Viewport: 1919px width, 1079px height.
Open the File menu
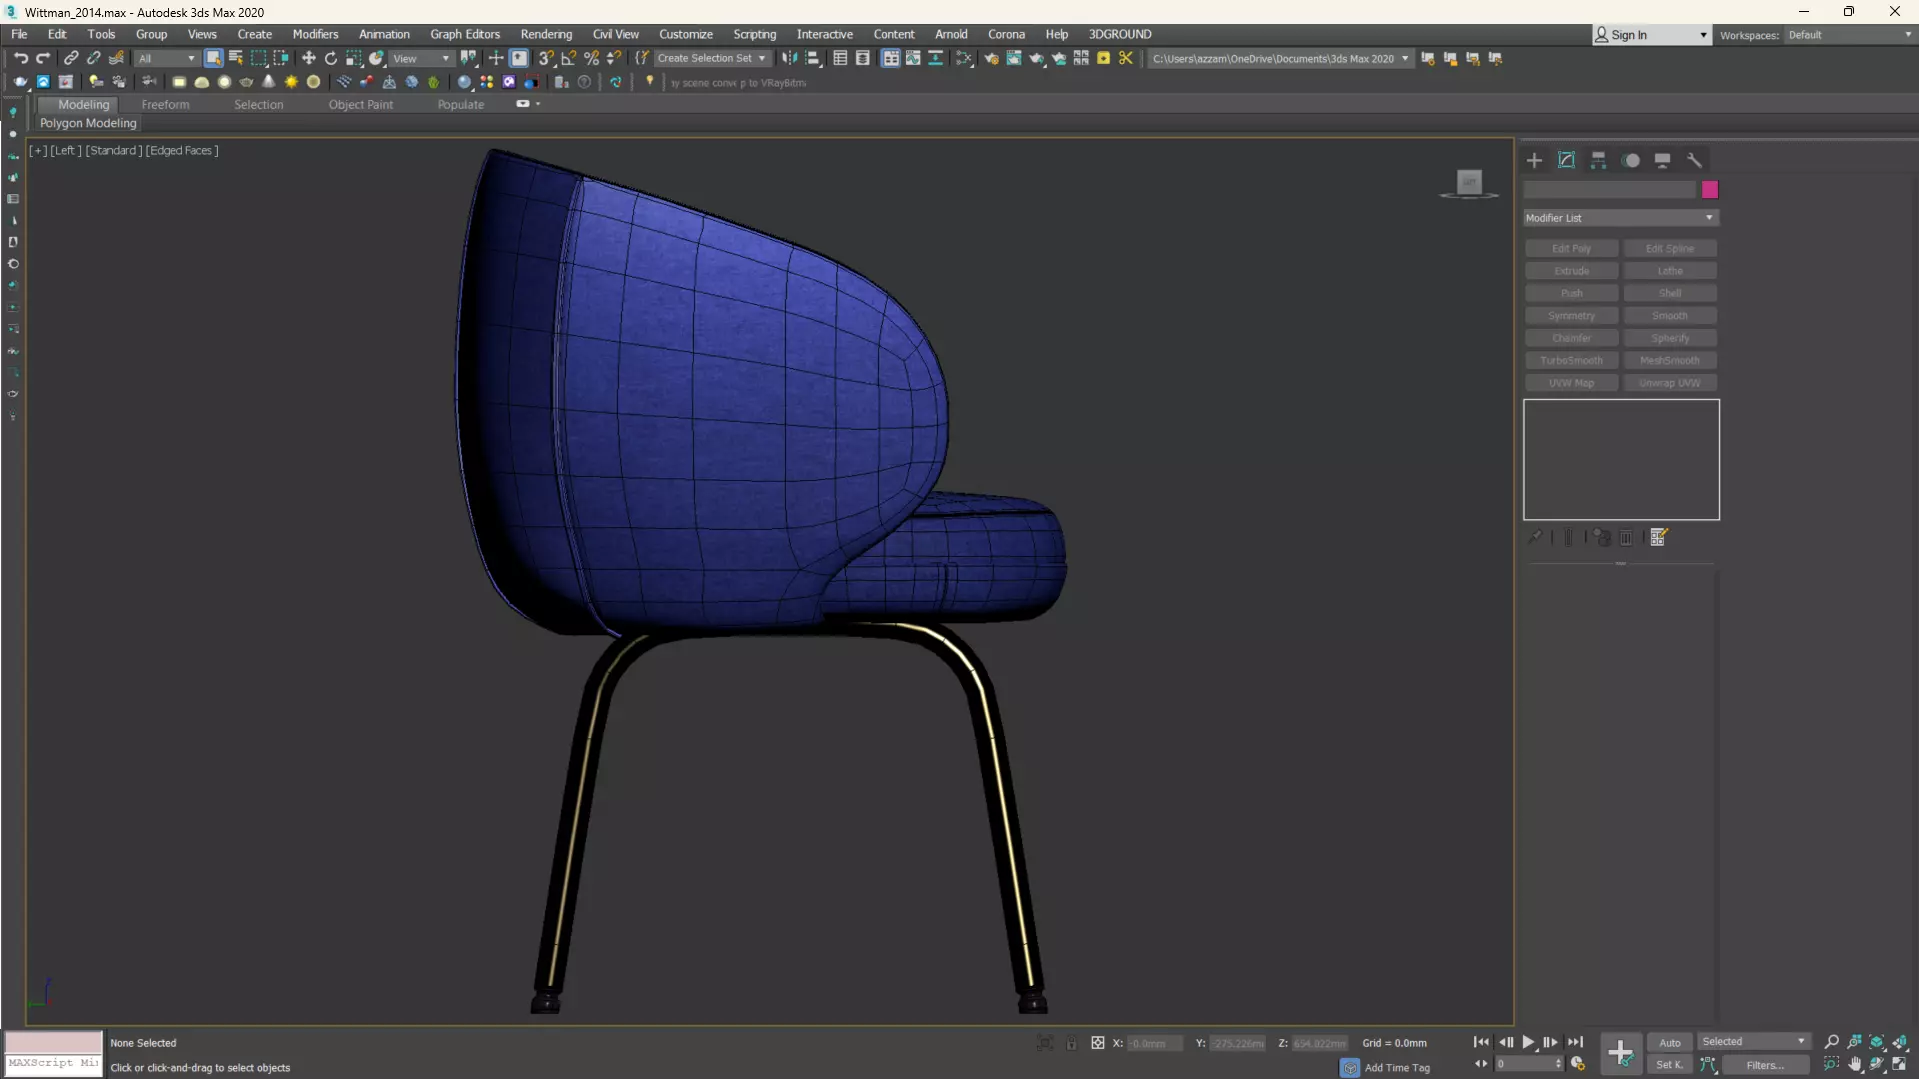click(19, 34)
